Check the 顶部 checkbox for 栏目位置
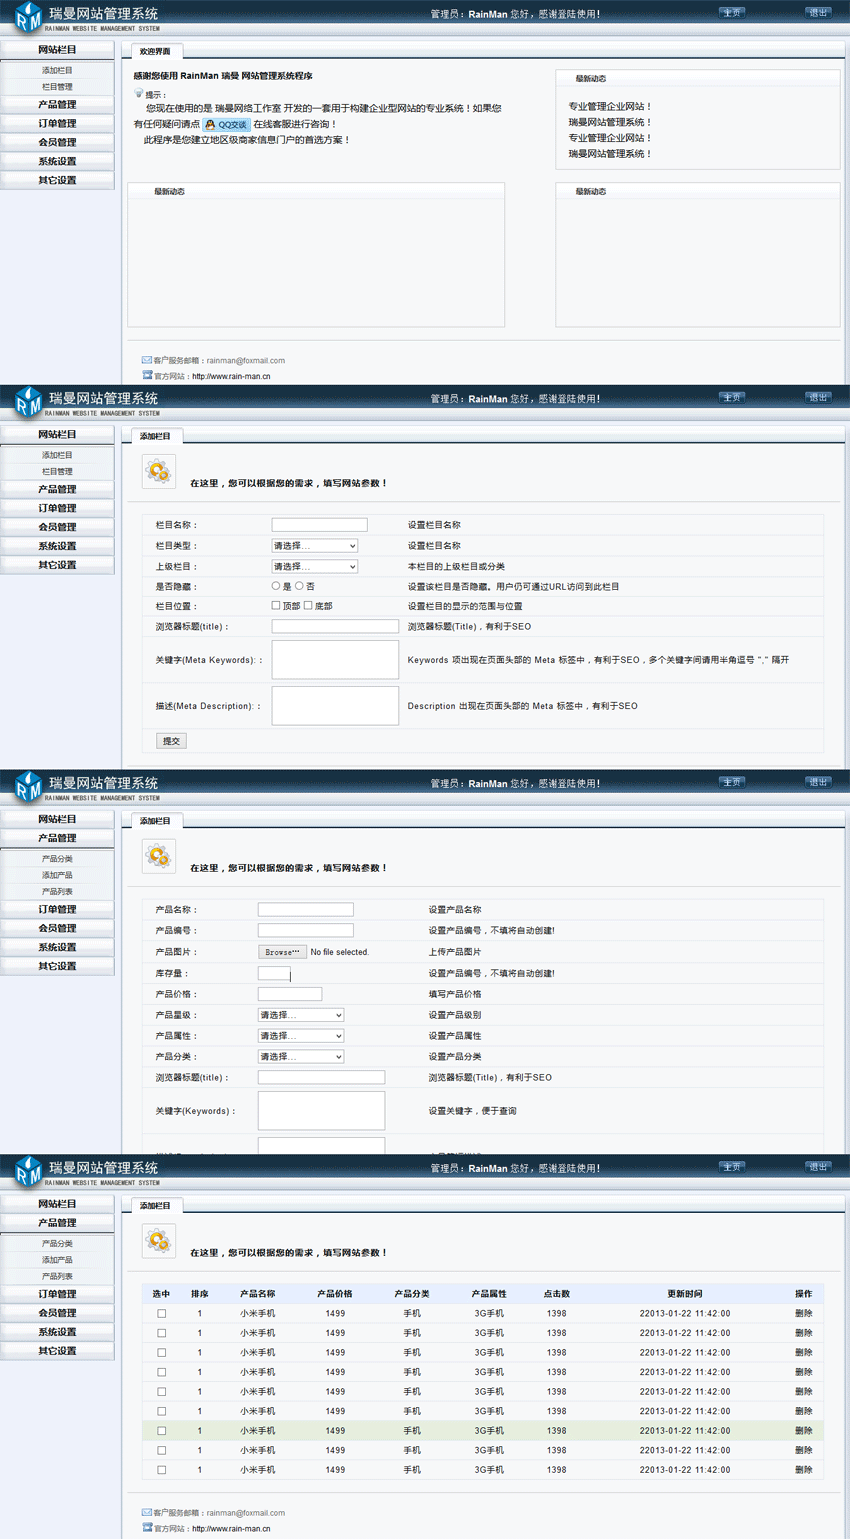850x1539 pixels. click(276, 606)
